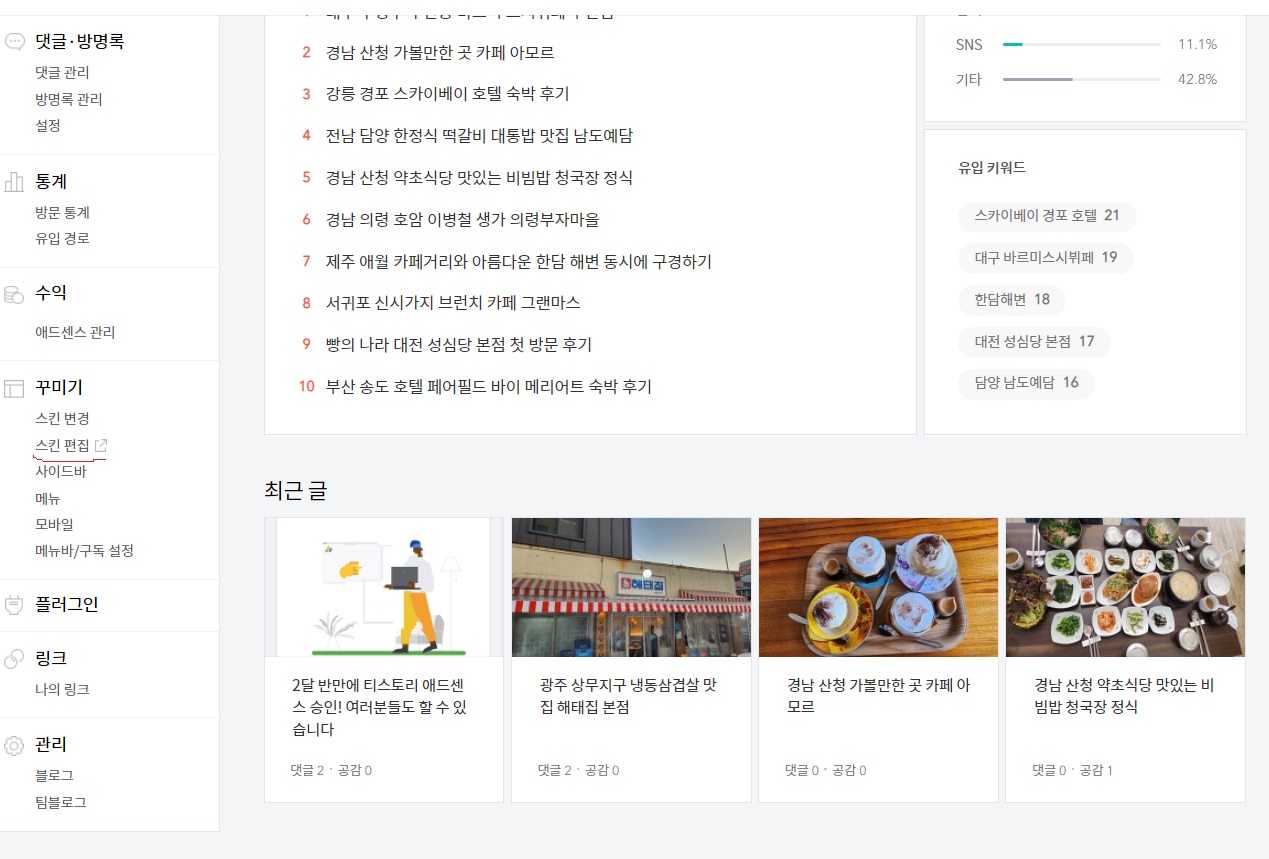Click keyword chip 한담해변 18
Image resolution: width=1269 pixels, height=859 pixels.
1012,300
